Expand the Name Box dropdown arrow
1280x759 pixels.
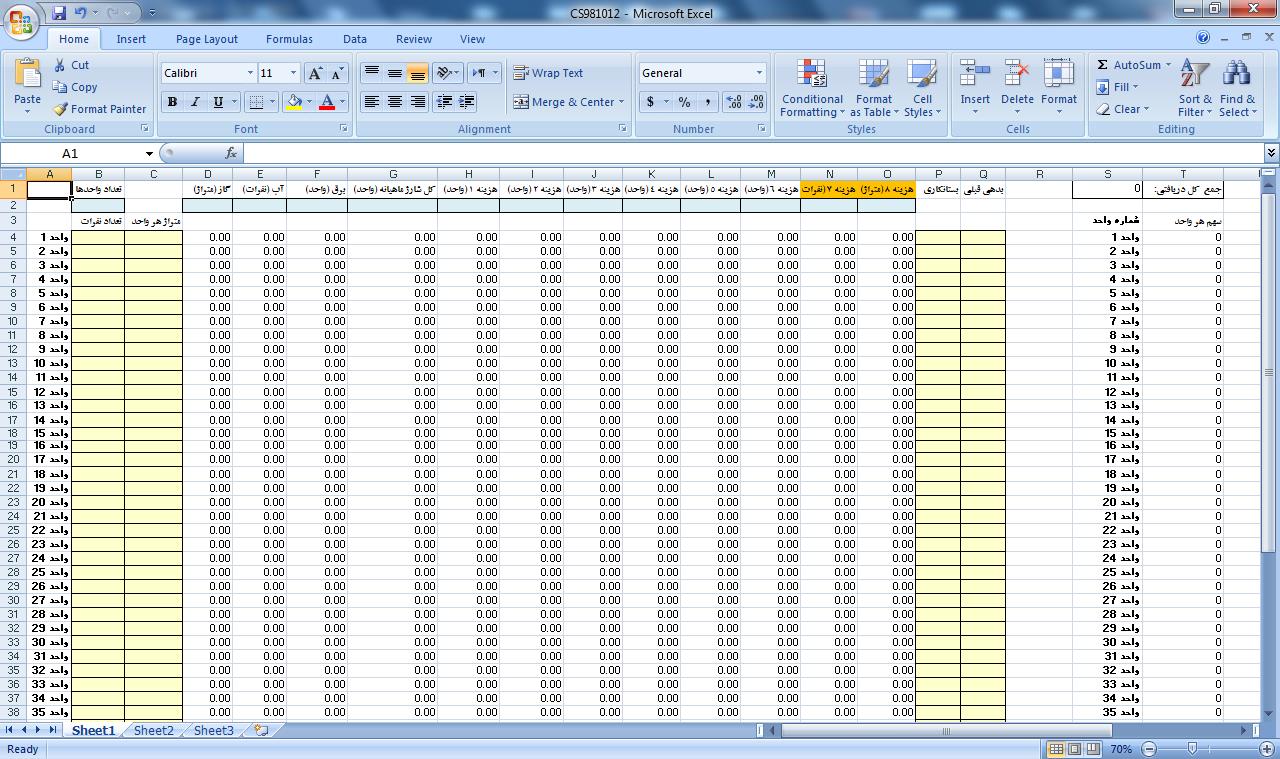pos(149,153)
